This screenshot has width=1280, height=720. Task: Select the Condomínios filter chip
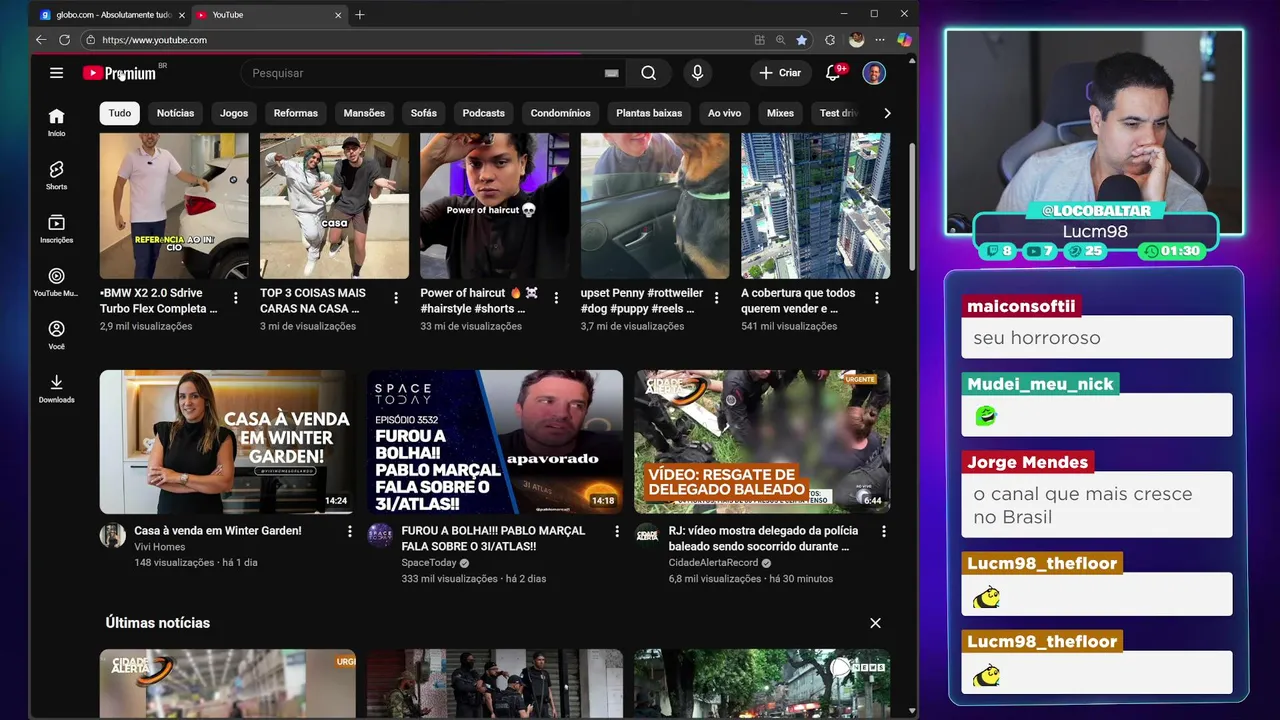(560, 113)
